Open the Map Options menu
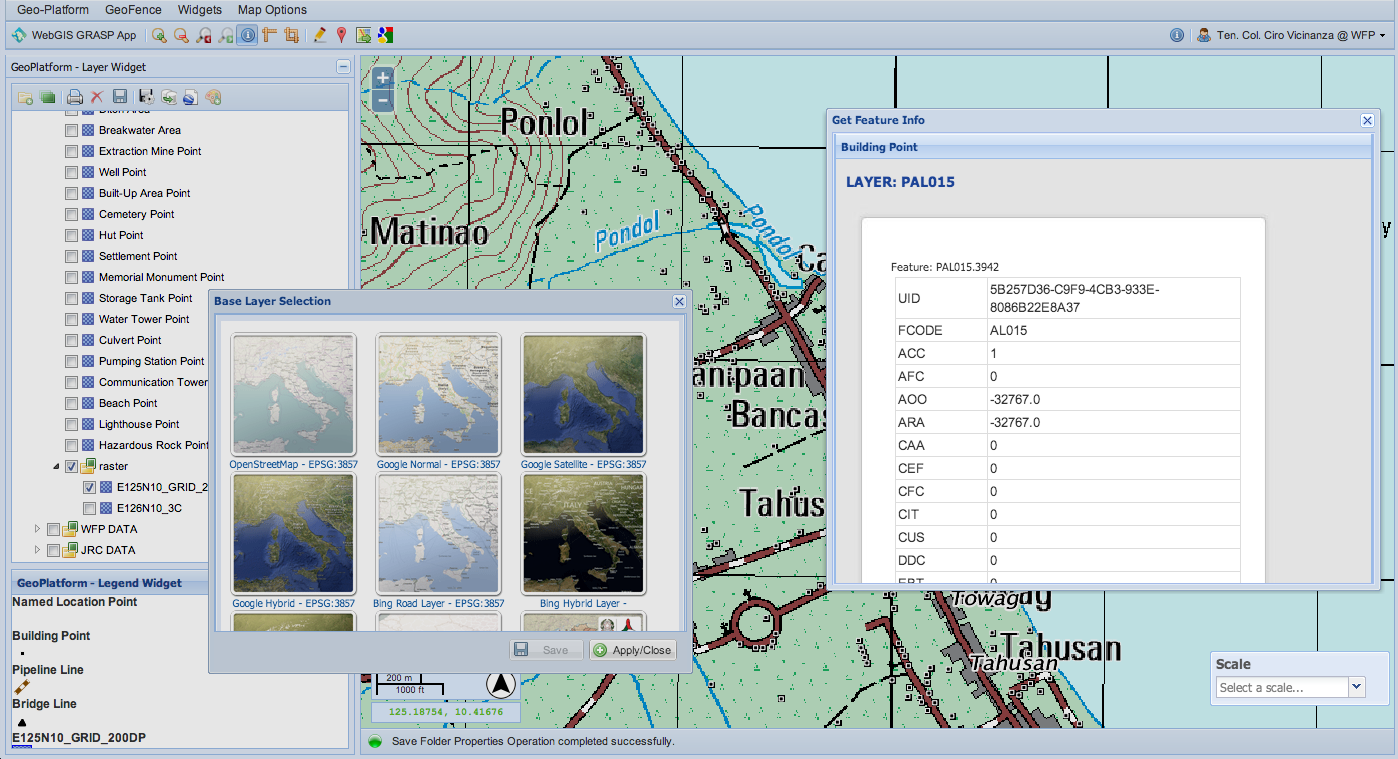This screenshot has width=1398, height=759. point(272,10)
